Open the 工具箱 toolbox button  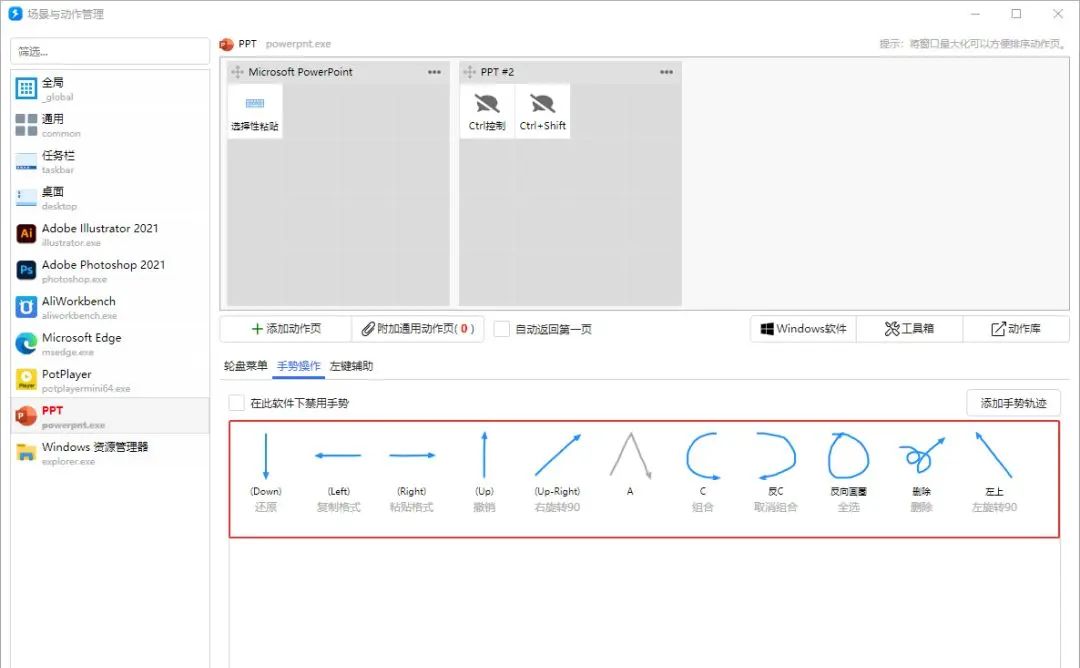click(x=909, y=328)
